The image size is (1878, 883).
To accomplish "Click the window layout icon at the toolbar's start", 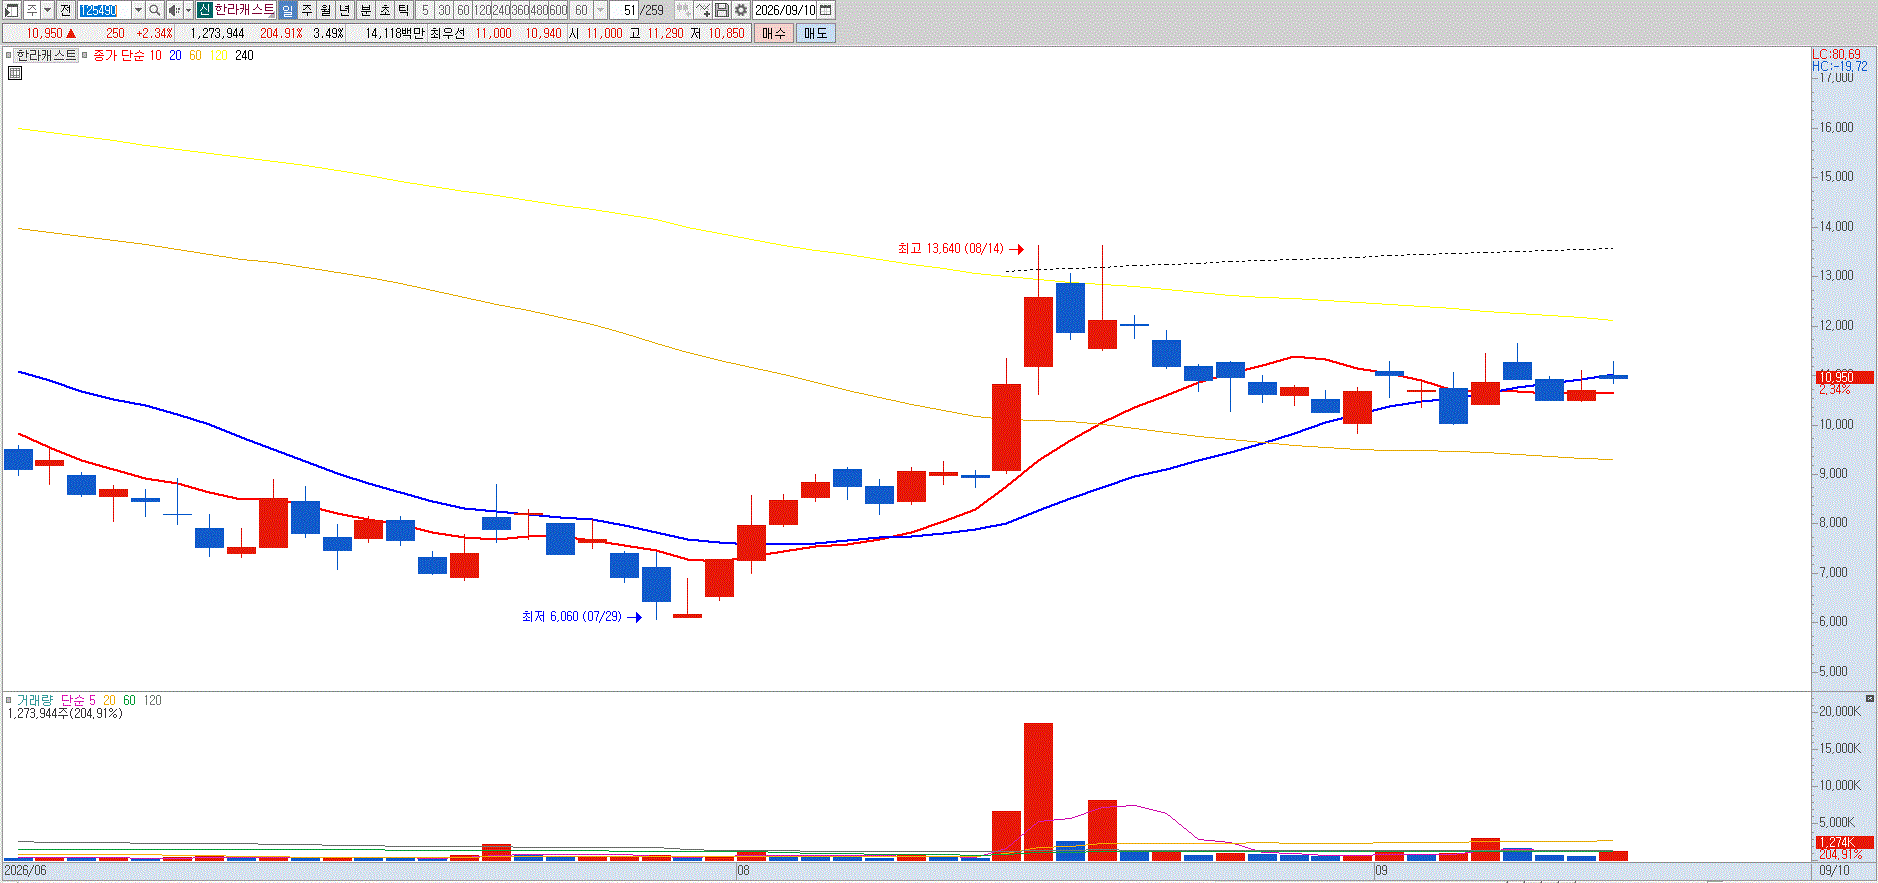I will (x=11, y=10).
